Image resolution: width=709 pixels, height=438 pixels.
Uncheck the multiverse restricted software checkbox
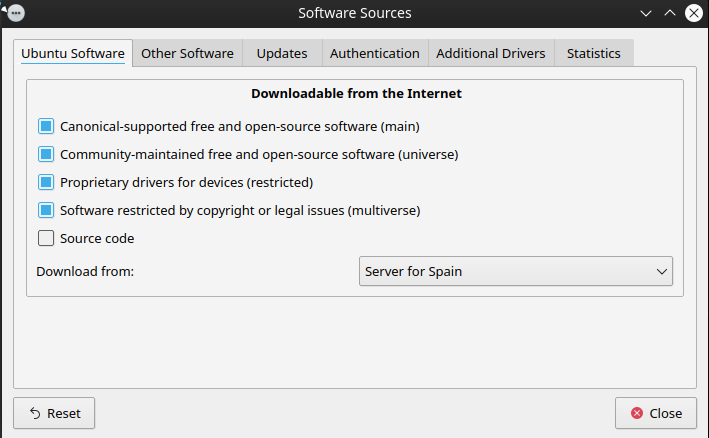point(46,211)
